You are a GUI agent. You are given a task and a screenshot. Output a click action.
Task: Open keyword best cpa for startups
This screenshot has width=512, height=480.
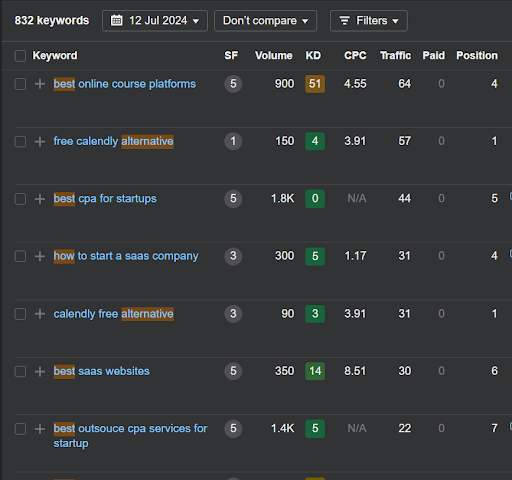pyautogui.click(x=105, y=199)
